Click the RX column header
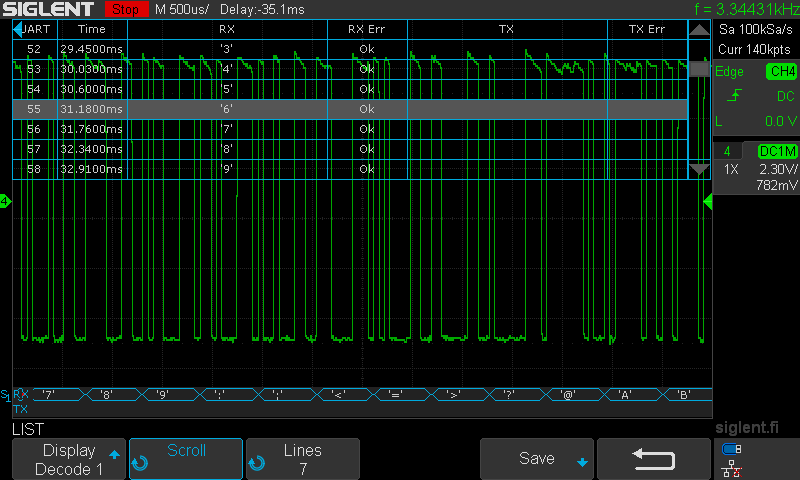 (x=227, y=29)
